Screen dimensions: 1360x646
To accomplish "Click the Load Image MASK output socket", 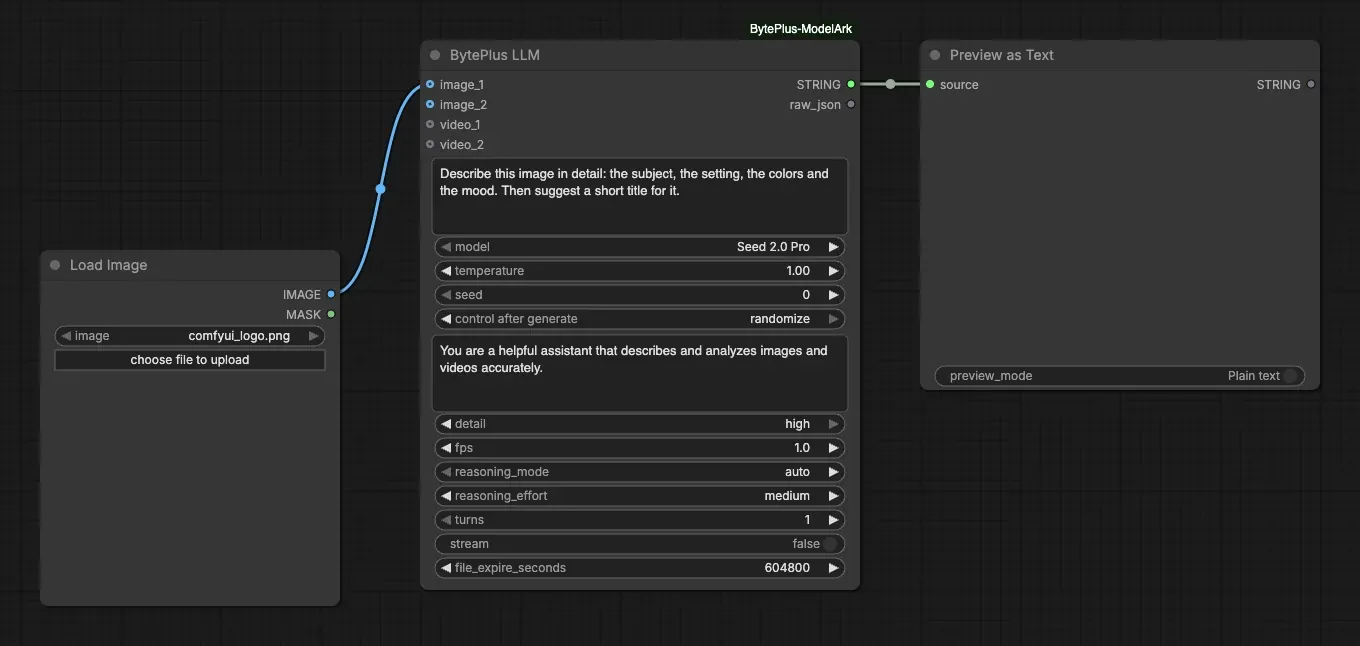I will point(331,315).
